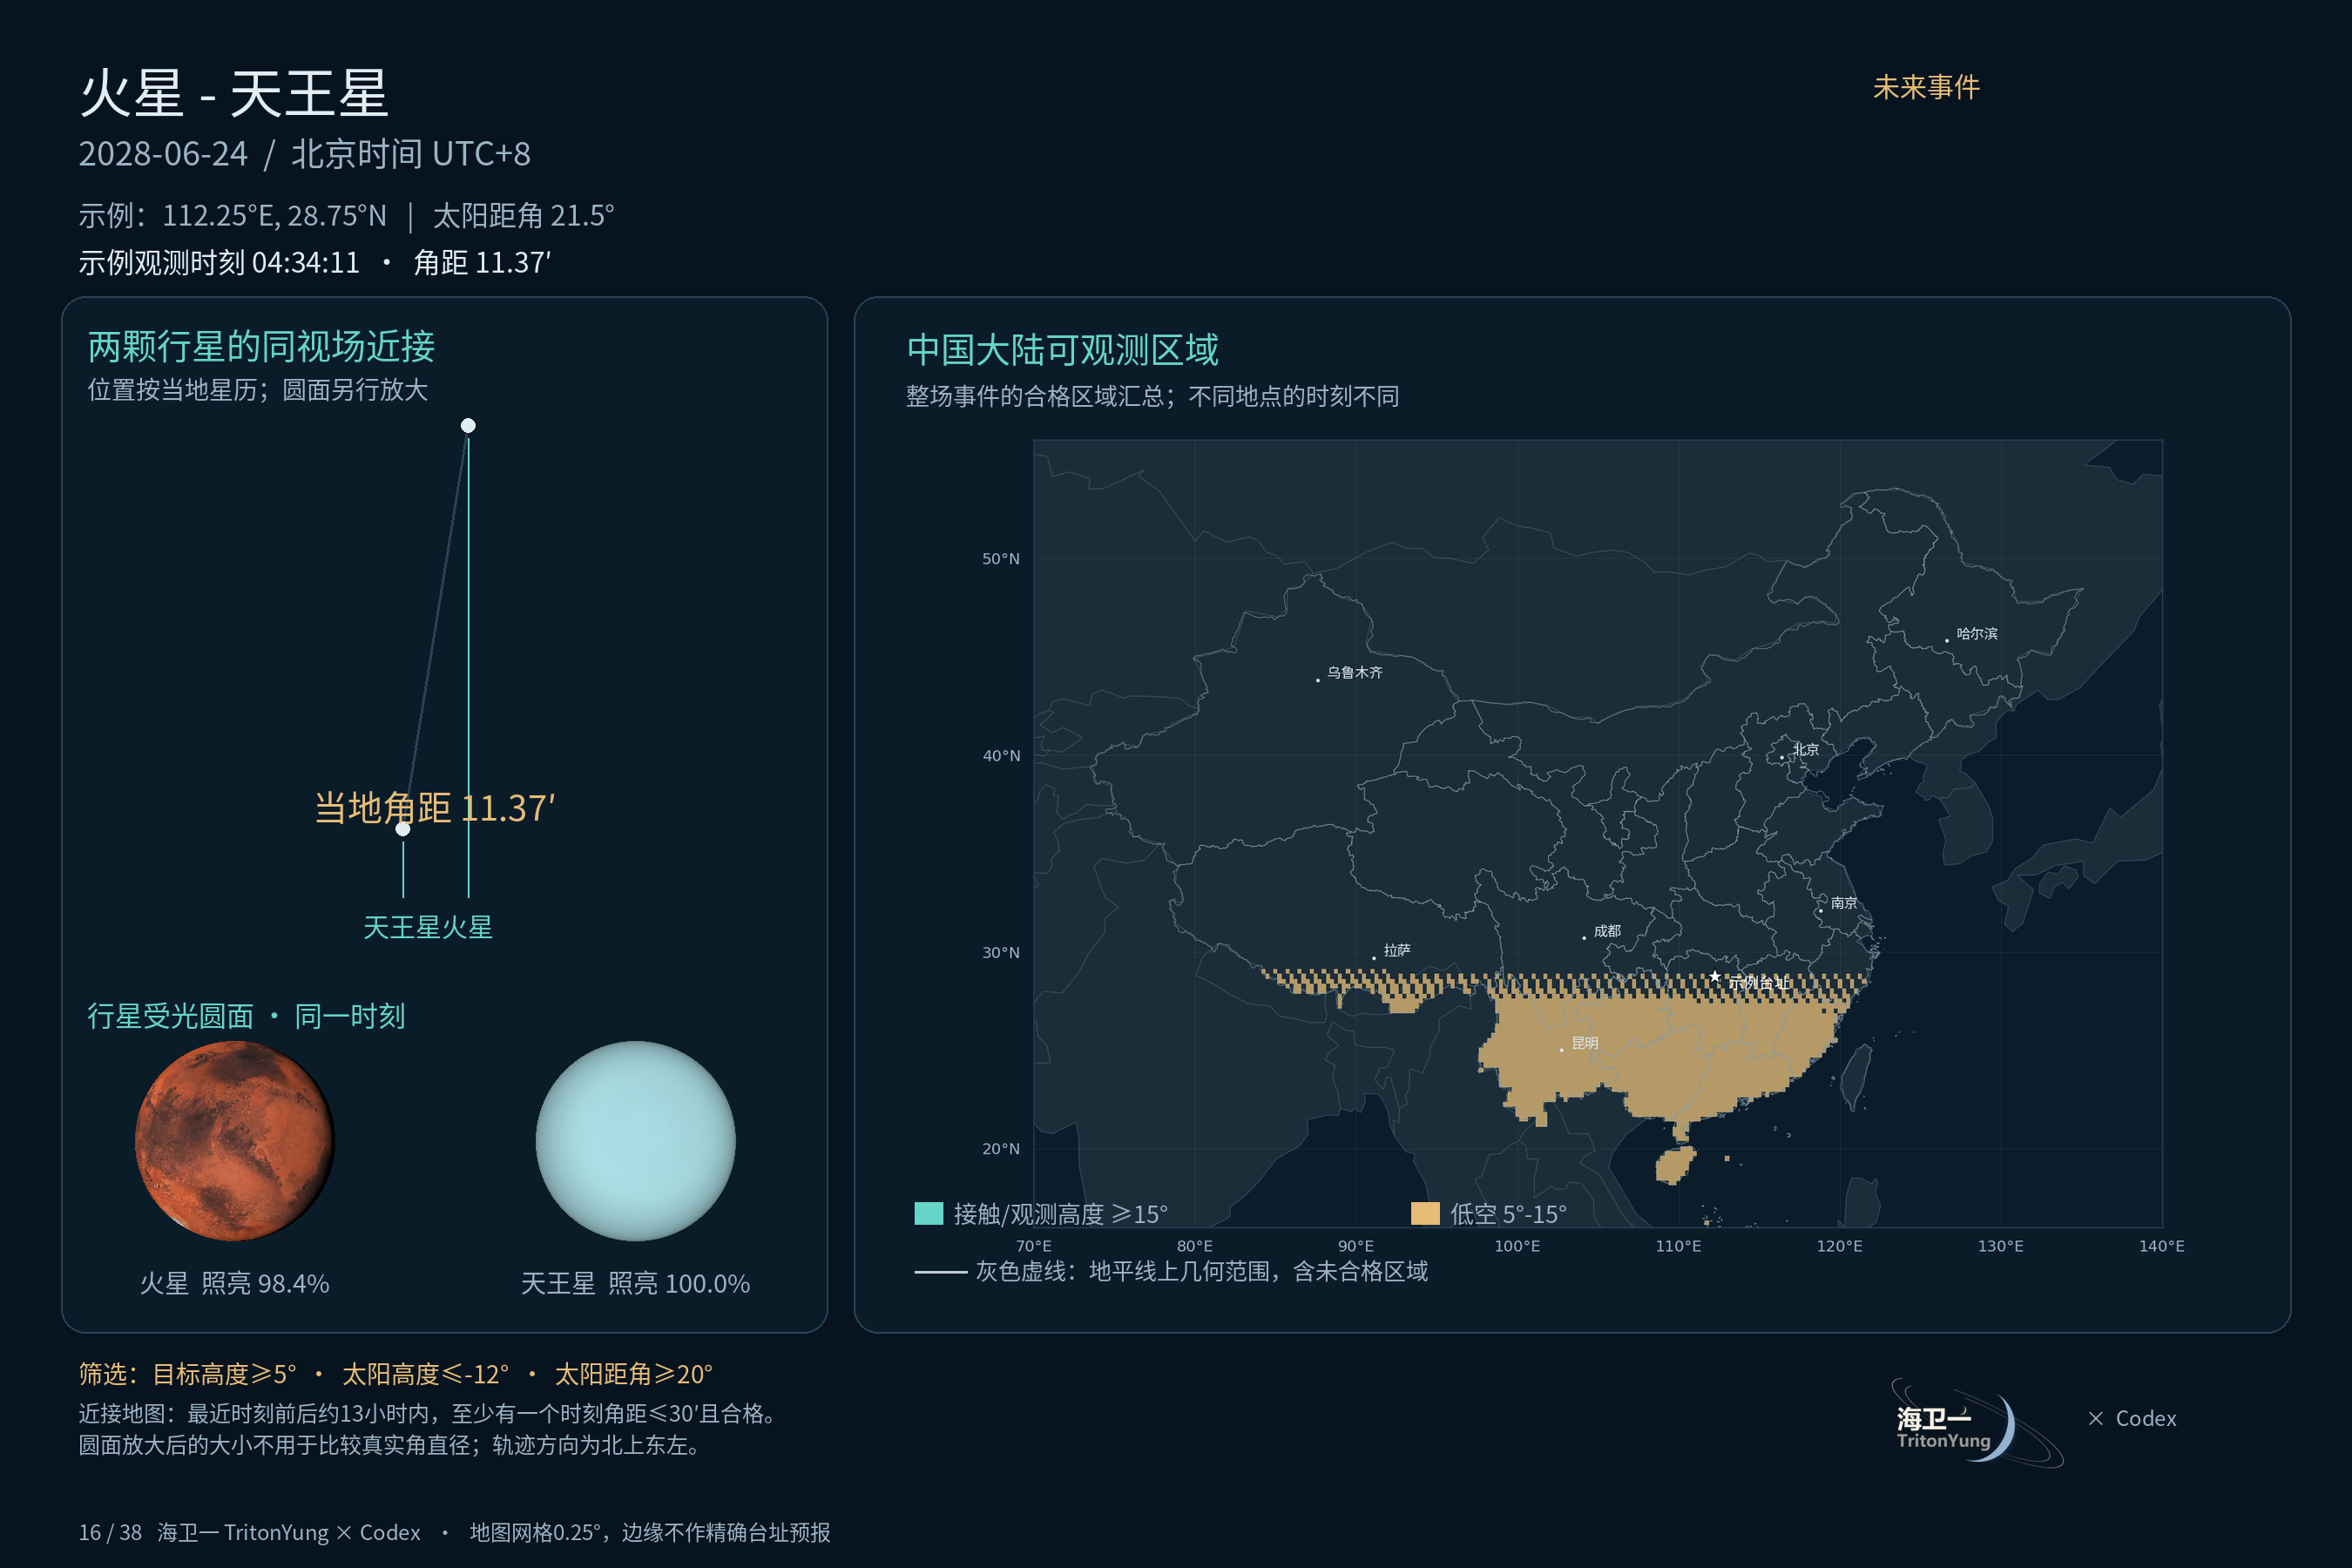Viewport: 2352px width, 1568px height.
Task: Click the 140°E longitude axis label
Action: click(x=2162, y=1247)
